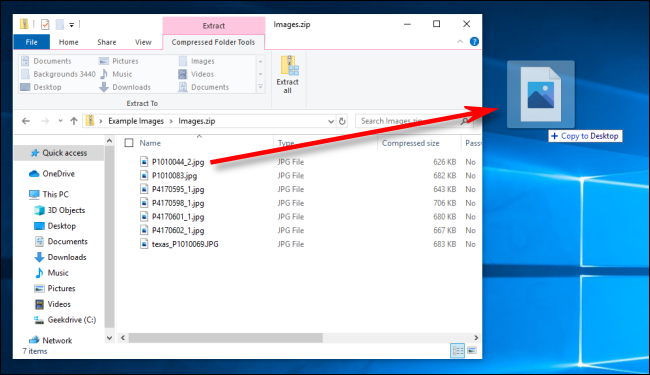Select the Compressed Folder Tools tab
Image resolution: width=650 pixels, height=375 pixels.
[213, 42]
